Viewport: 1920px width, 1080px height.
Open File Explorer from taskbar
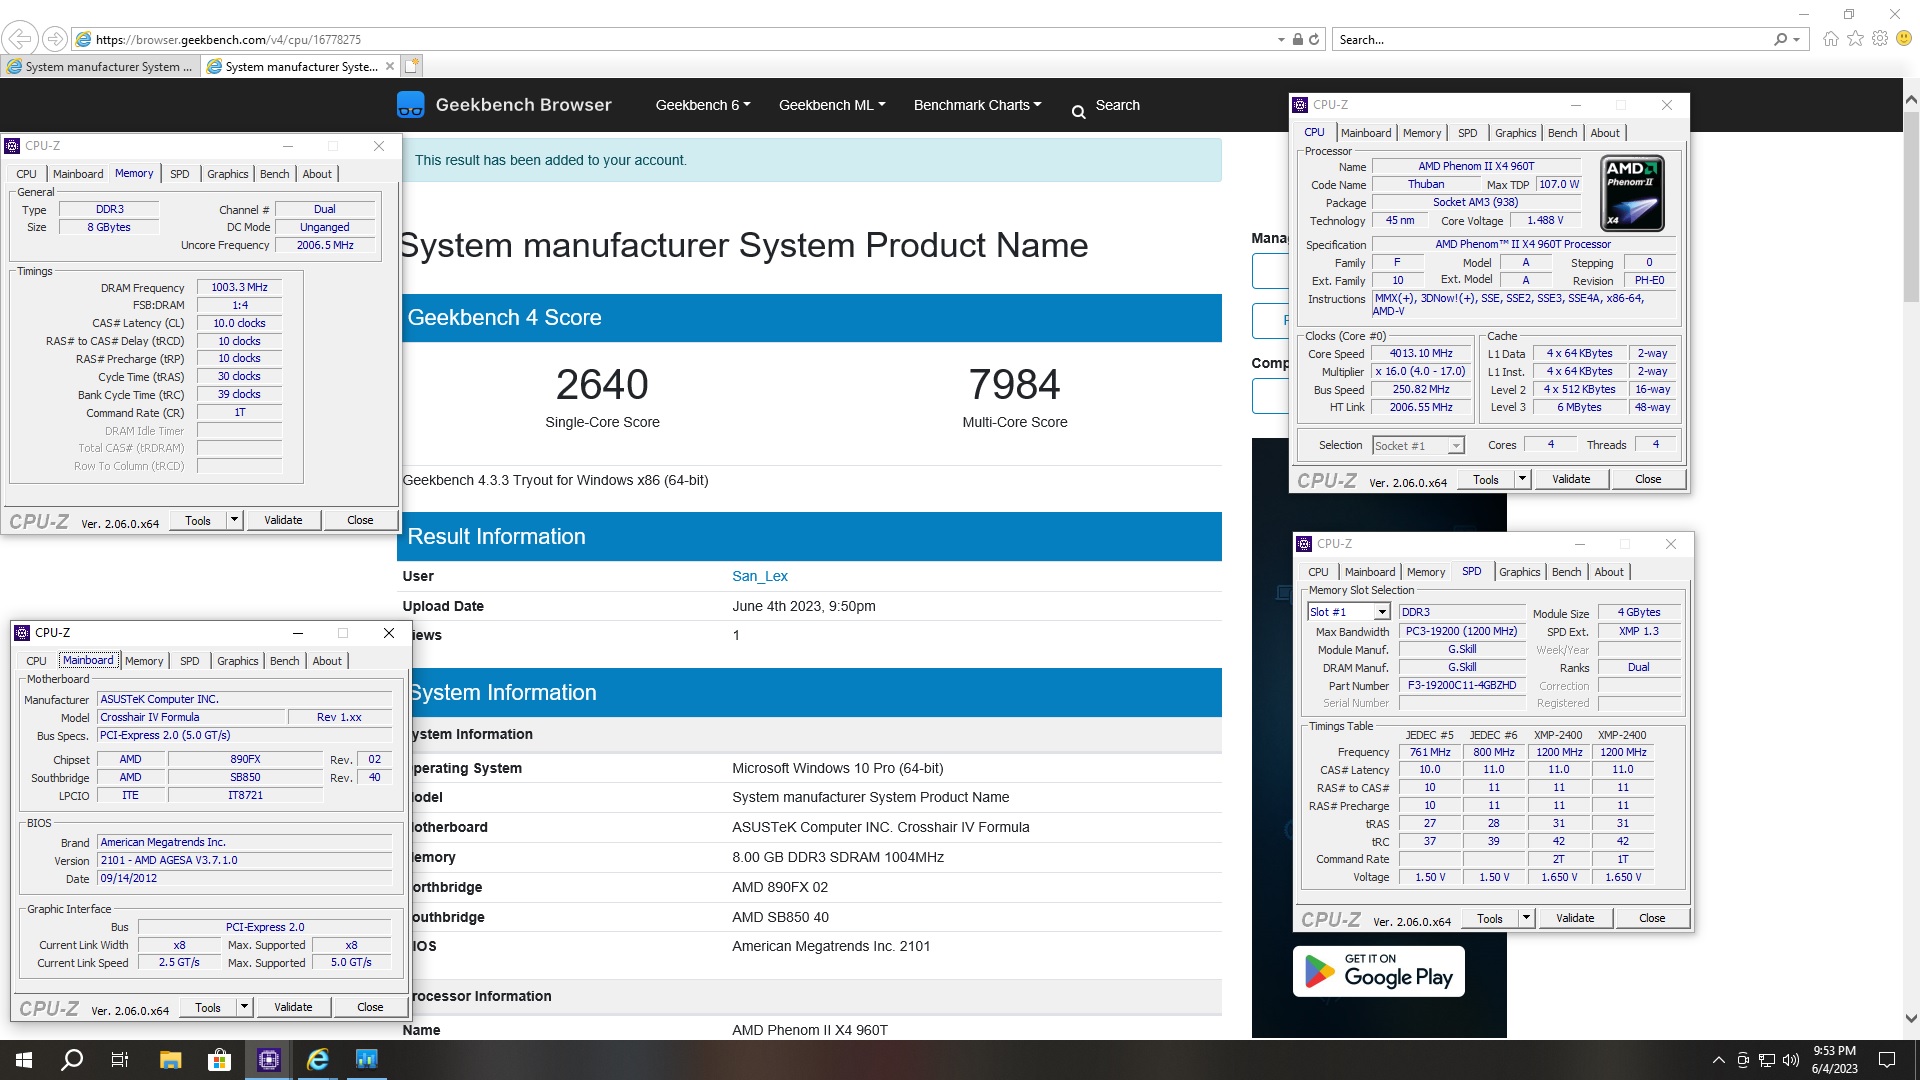coord(170,1060)
